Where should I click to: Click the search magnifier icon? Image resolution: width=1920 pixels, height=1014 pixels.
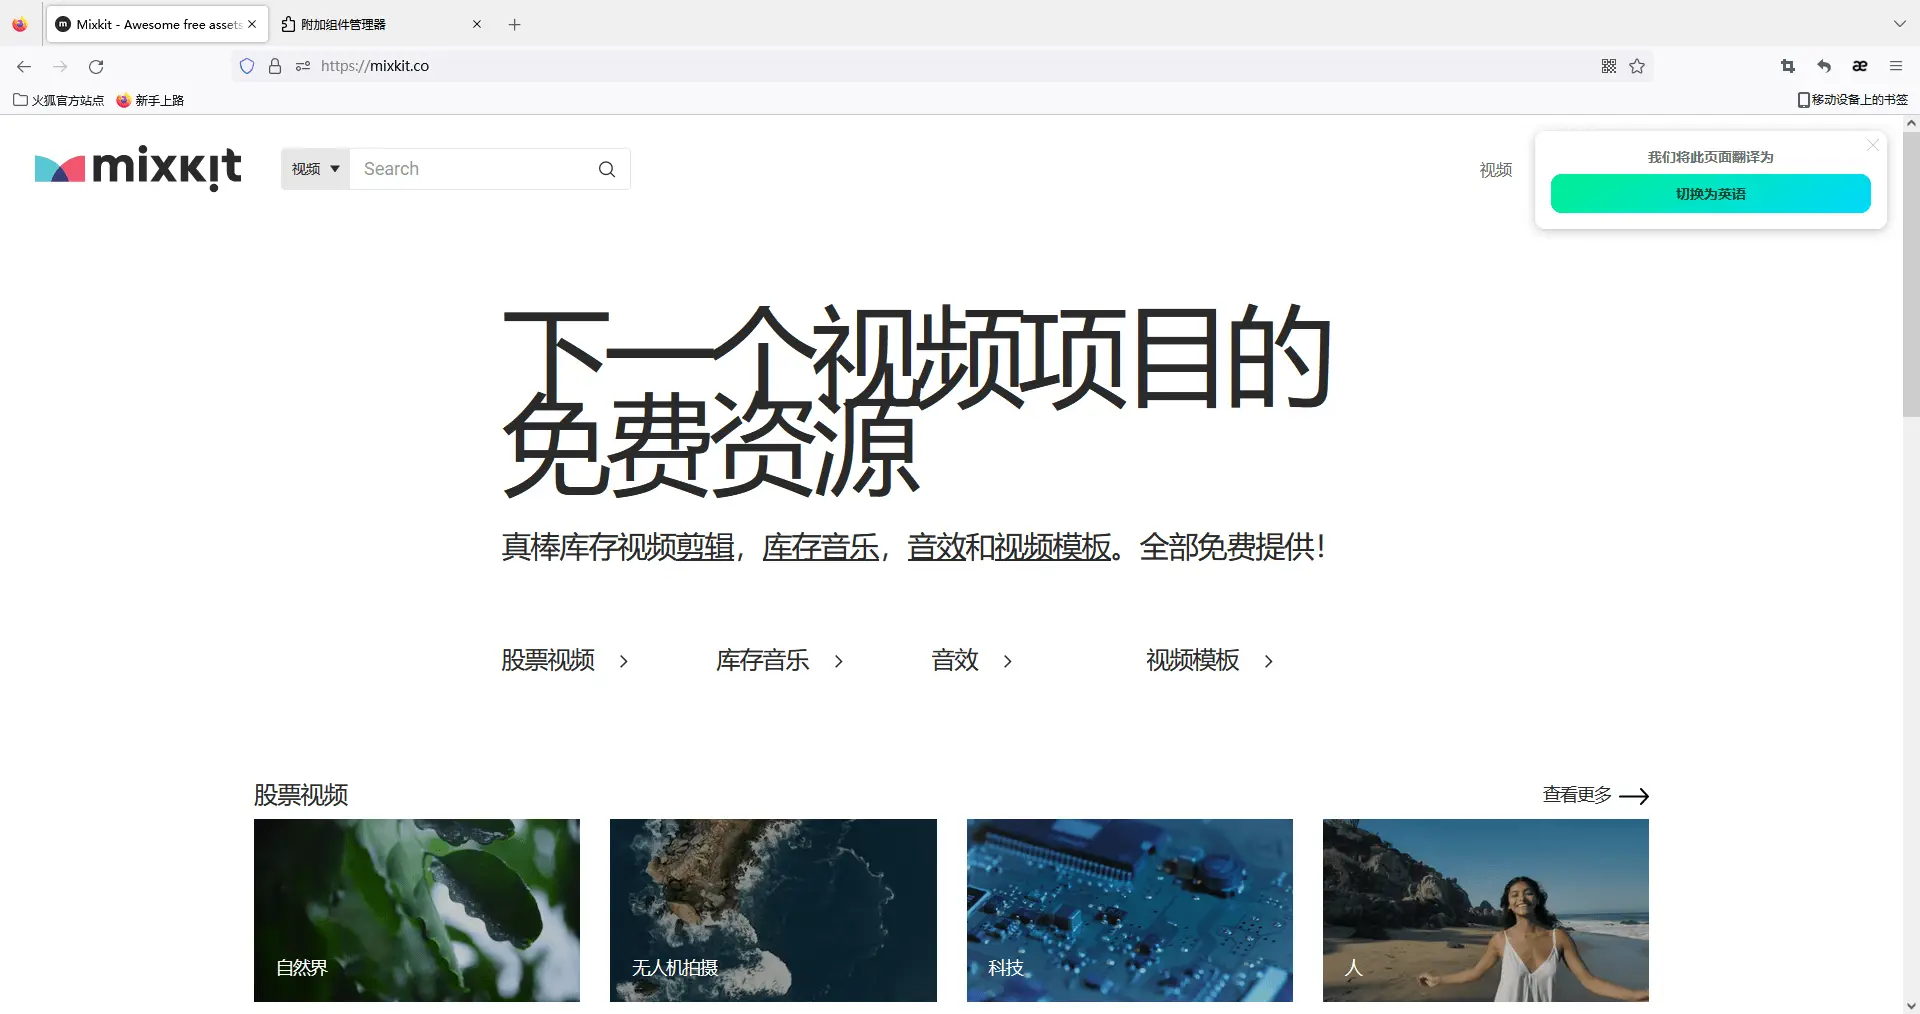607,169
